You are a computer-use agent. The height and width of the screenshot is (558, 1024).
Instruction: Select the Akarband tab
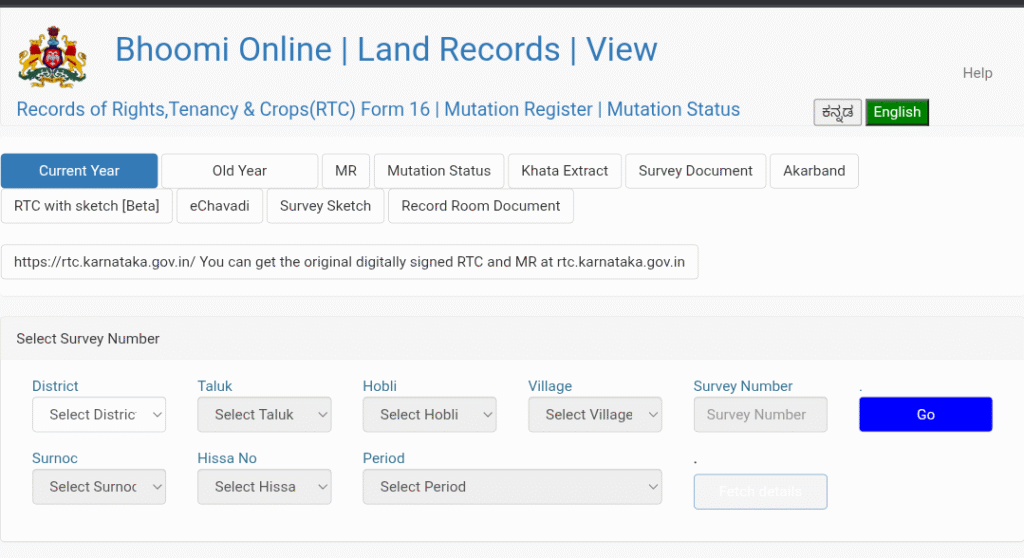tap(813, 171)
